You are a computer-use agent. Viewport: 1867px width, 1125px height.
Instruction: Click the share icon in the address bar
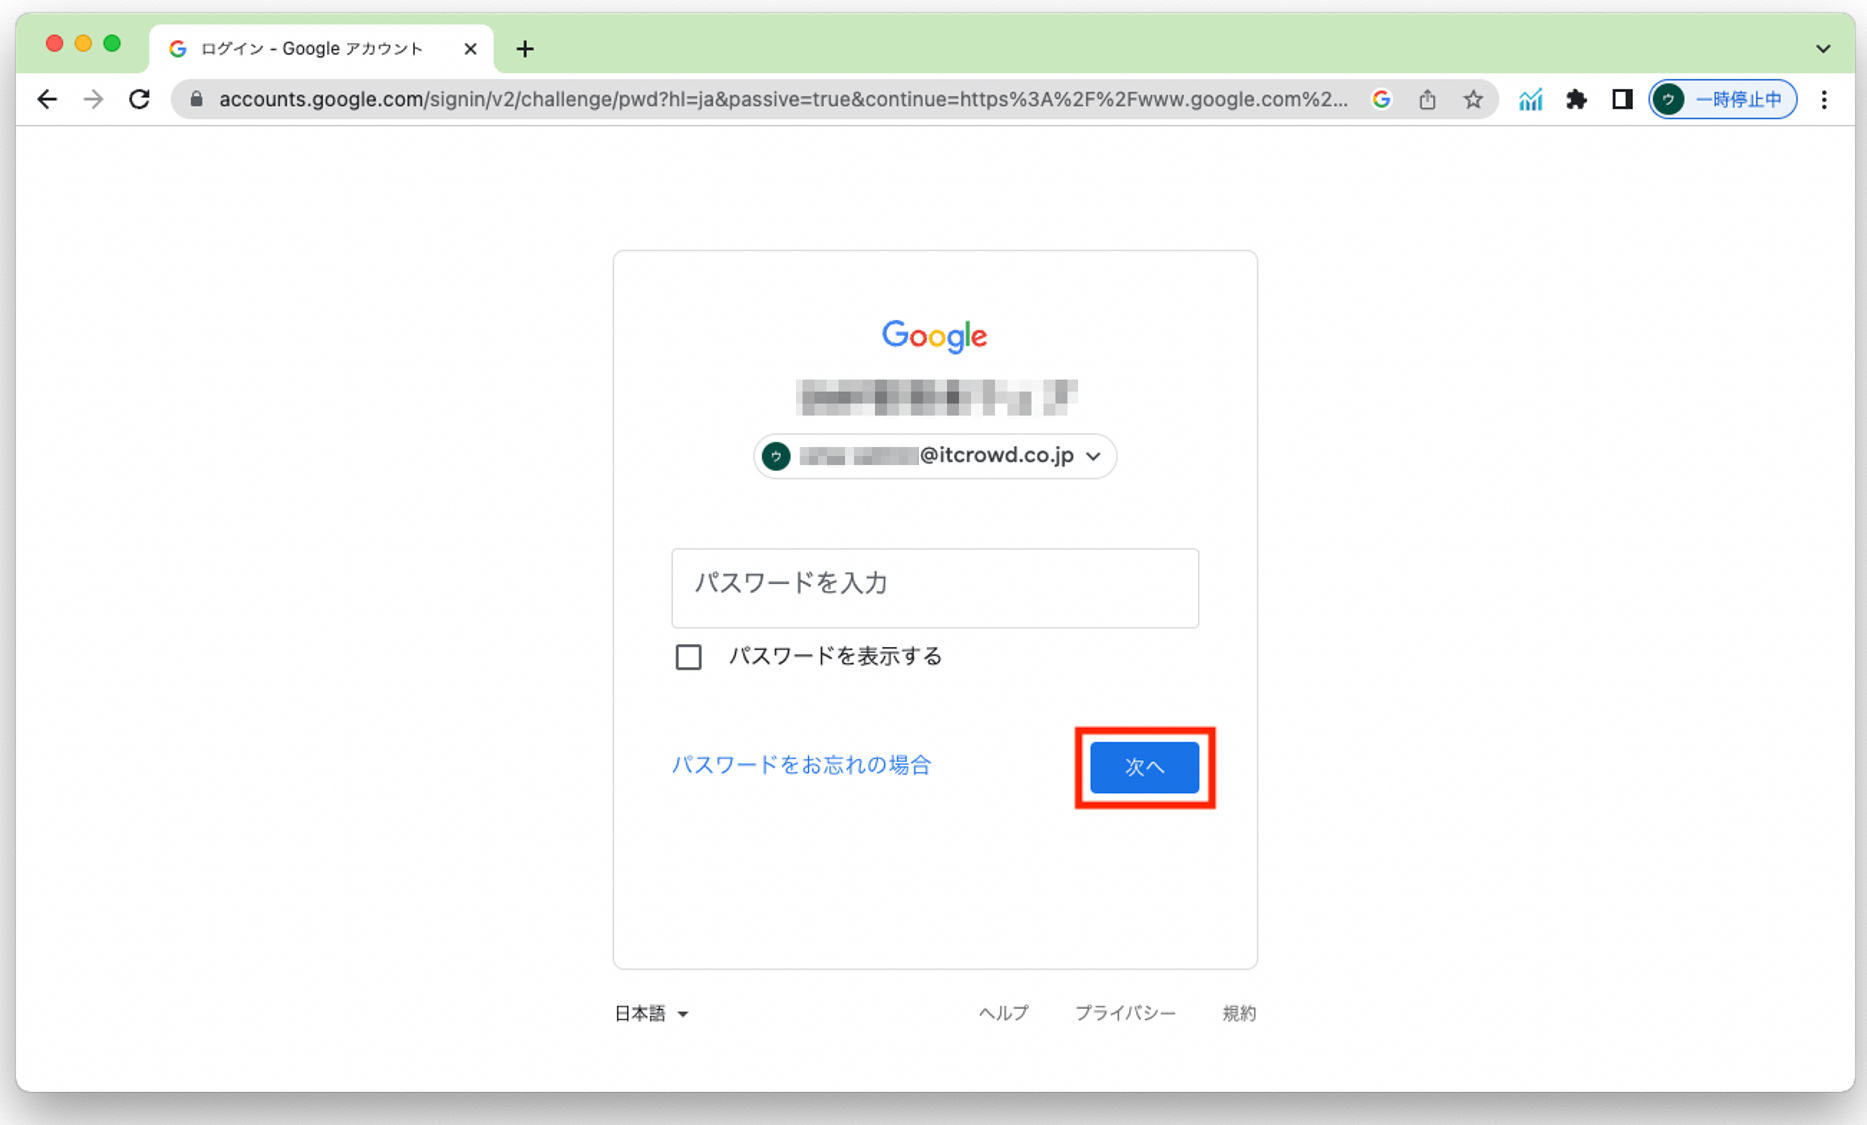[x=1427, y=99]
